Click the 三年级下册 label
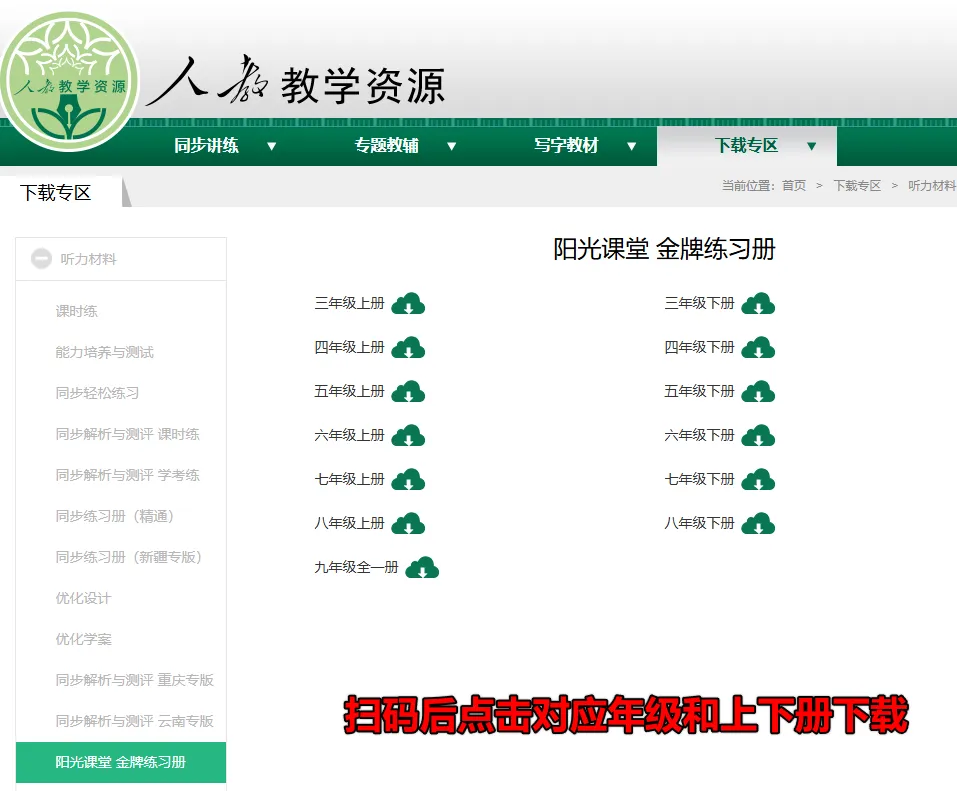Image resolution: width=957 pixels, height=791 pixels. pyautogui.click(x=699, y=303)
